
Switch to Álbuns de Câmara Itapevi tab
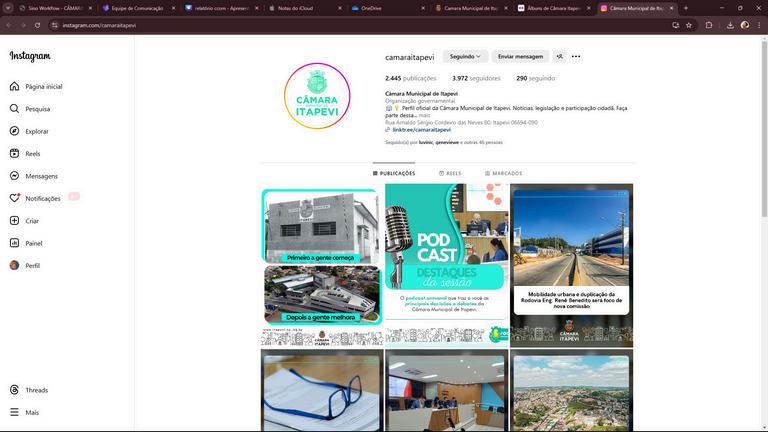[553, 8]
